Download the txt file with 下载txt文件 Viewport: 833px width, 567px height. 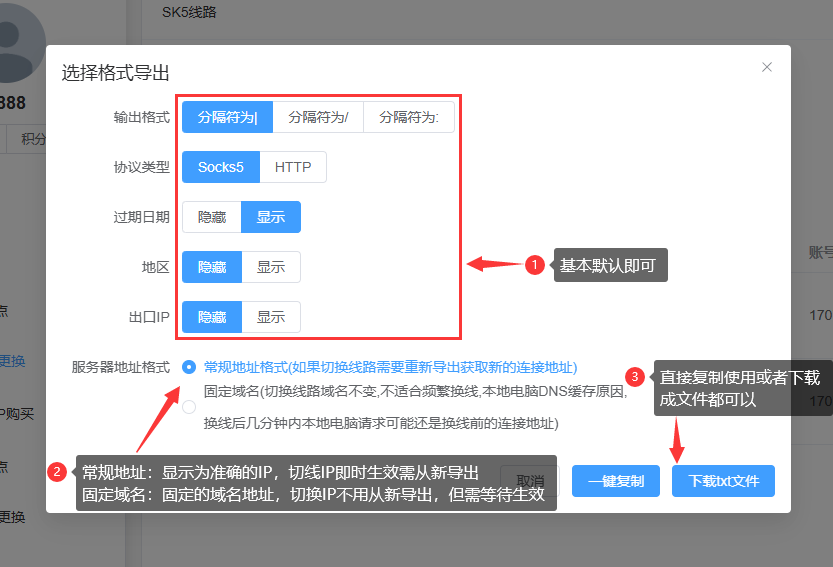pyautogui.click(x=723, y=481)
